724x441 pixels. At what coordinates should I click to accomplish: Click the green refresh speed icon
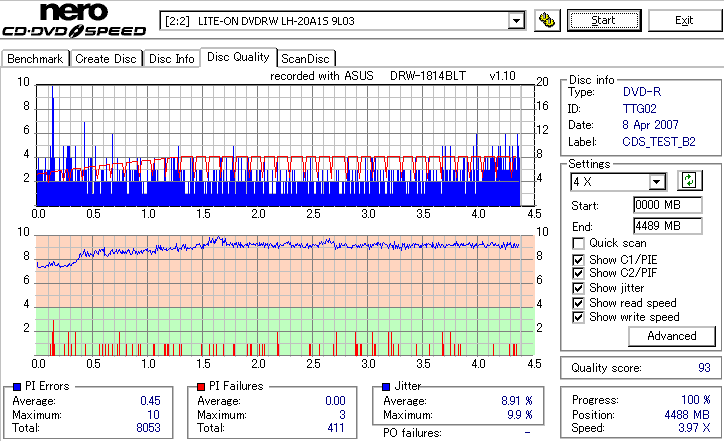pyautogui.click(x=689, y=181)
